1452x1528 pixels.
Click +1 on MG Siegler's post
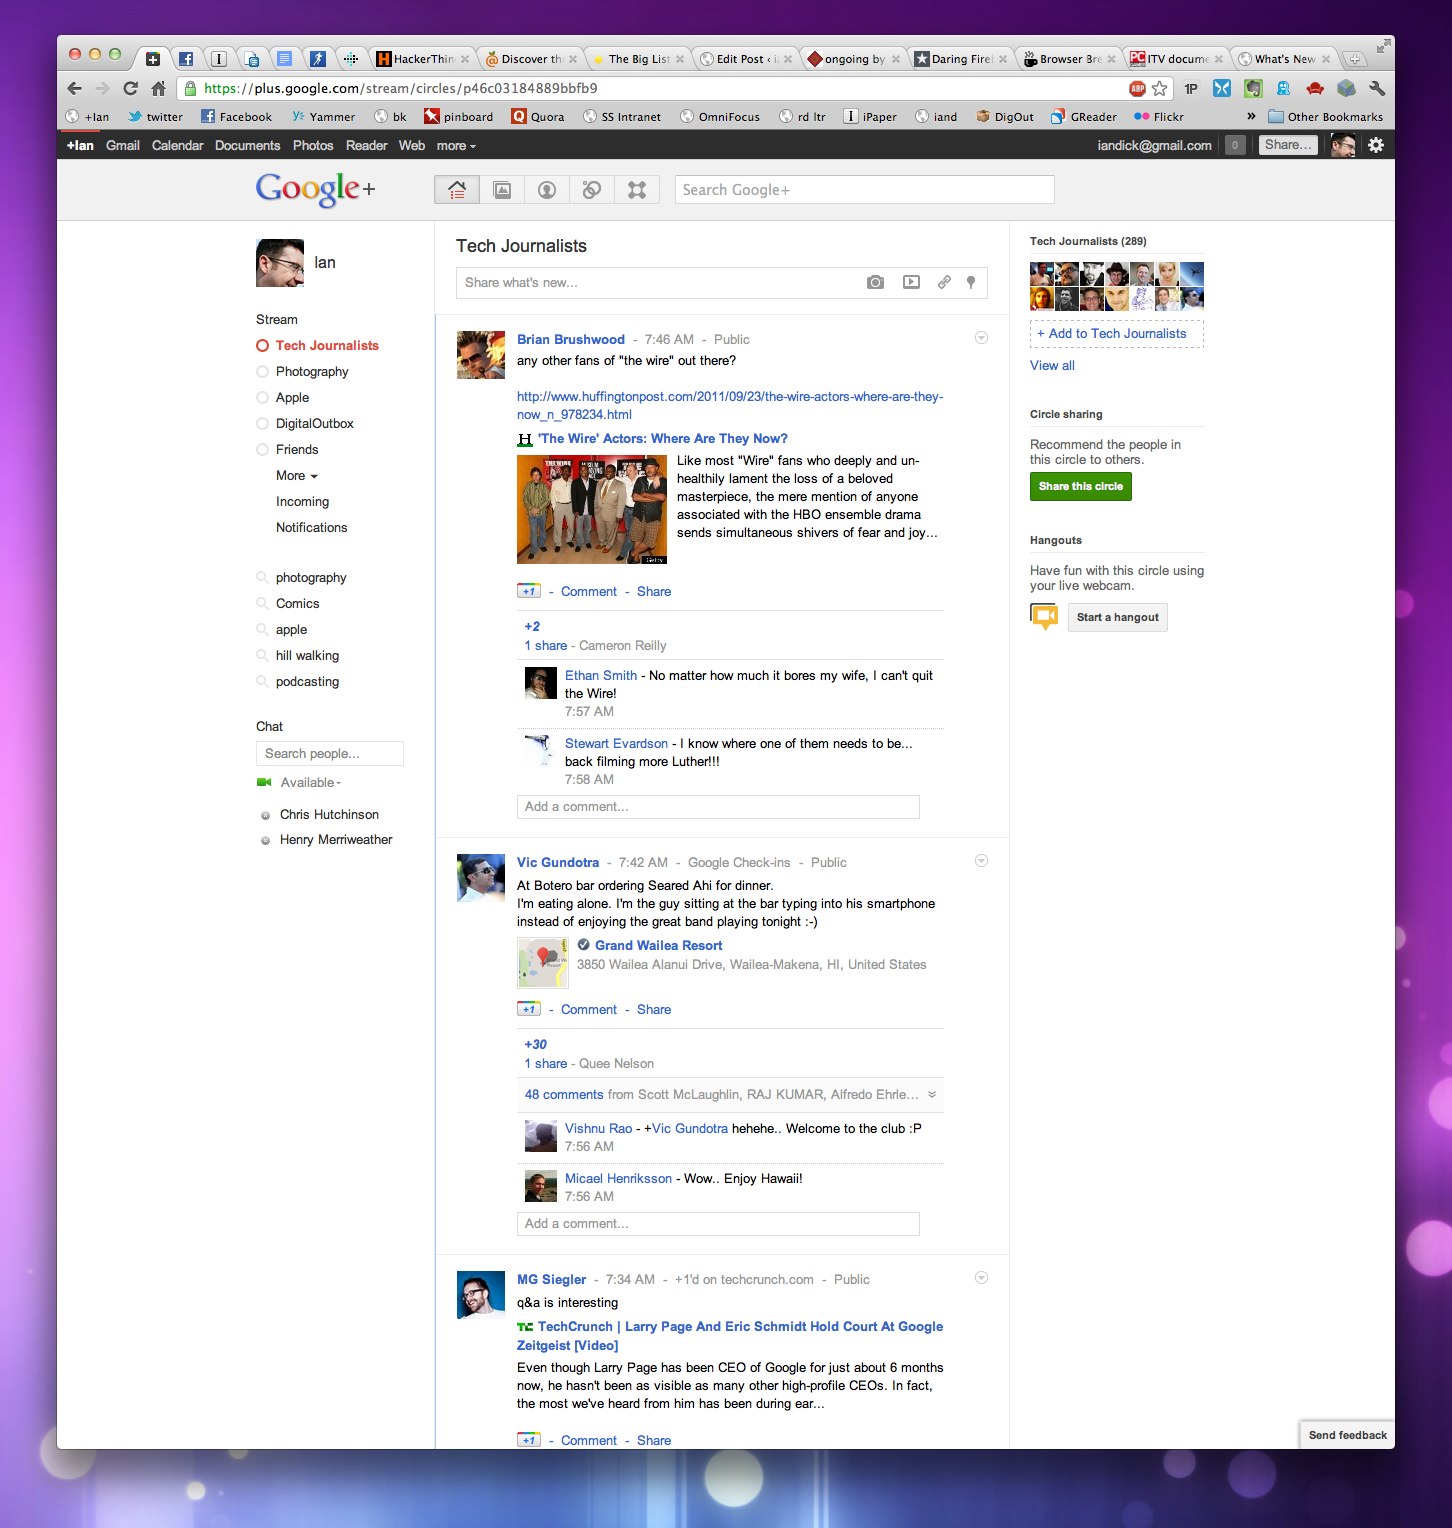tap(528, 1440)
